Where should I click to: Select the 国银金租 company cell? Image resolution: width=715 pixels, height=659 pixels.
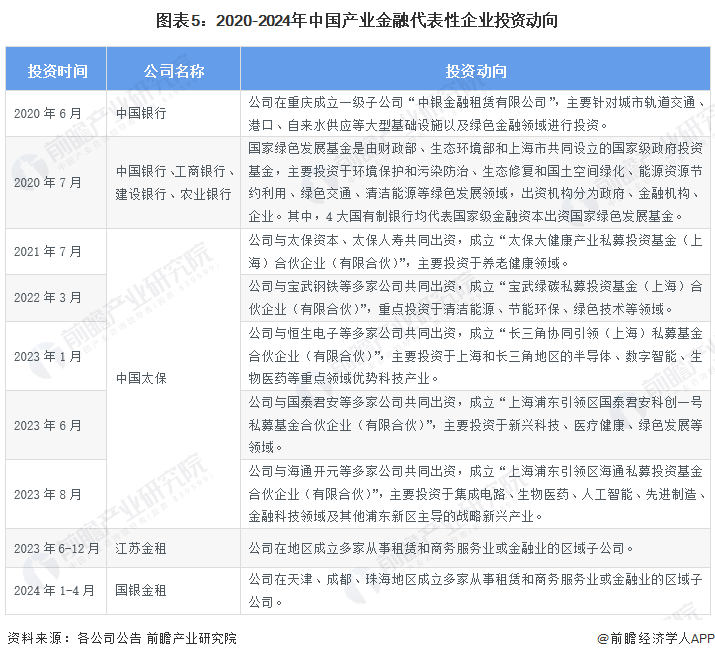[173, 591]
